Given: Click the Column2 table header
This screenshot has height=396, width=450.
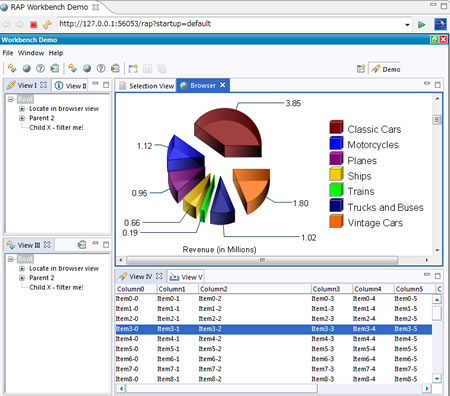Looking at the screenshot, I should click(x=255, y=289).
